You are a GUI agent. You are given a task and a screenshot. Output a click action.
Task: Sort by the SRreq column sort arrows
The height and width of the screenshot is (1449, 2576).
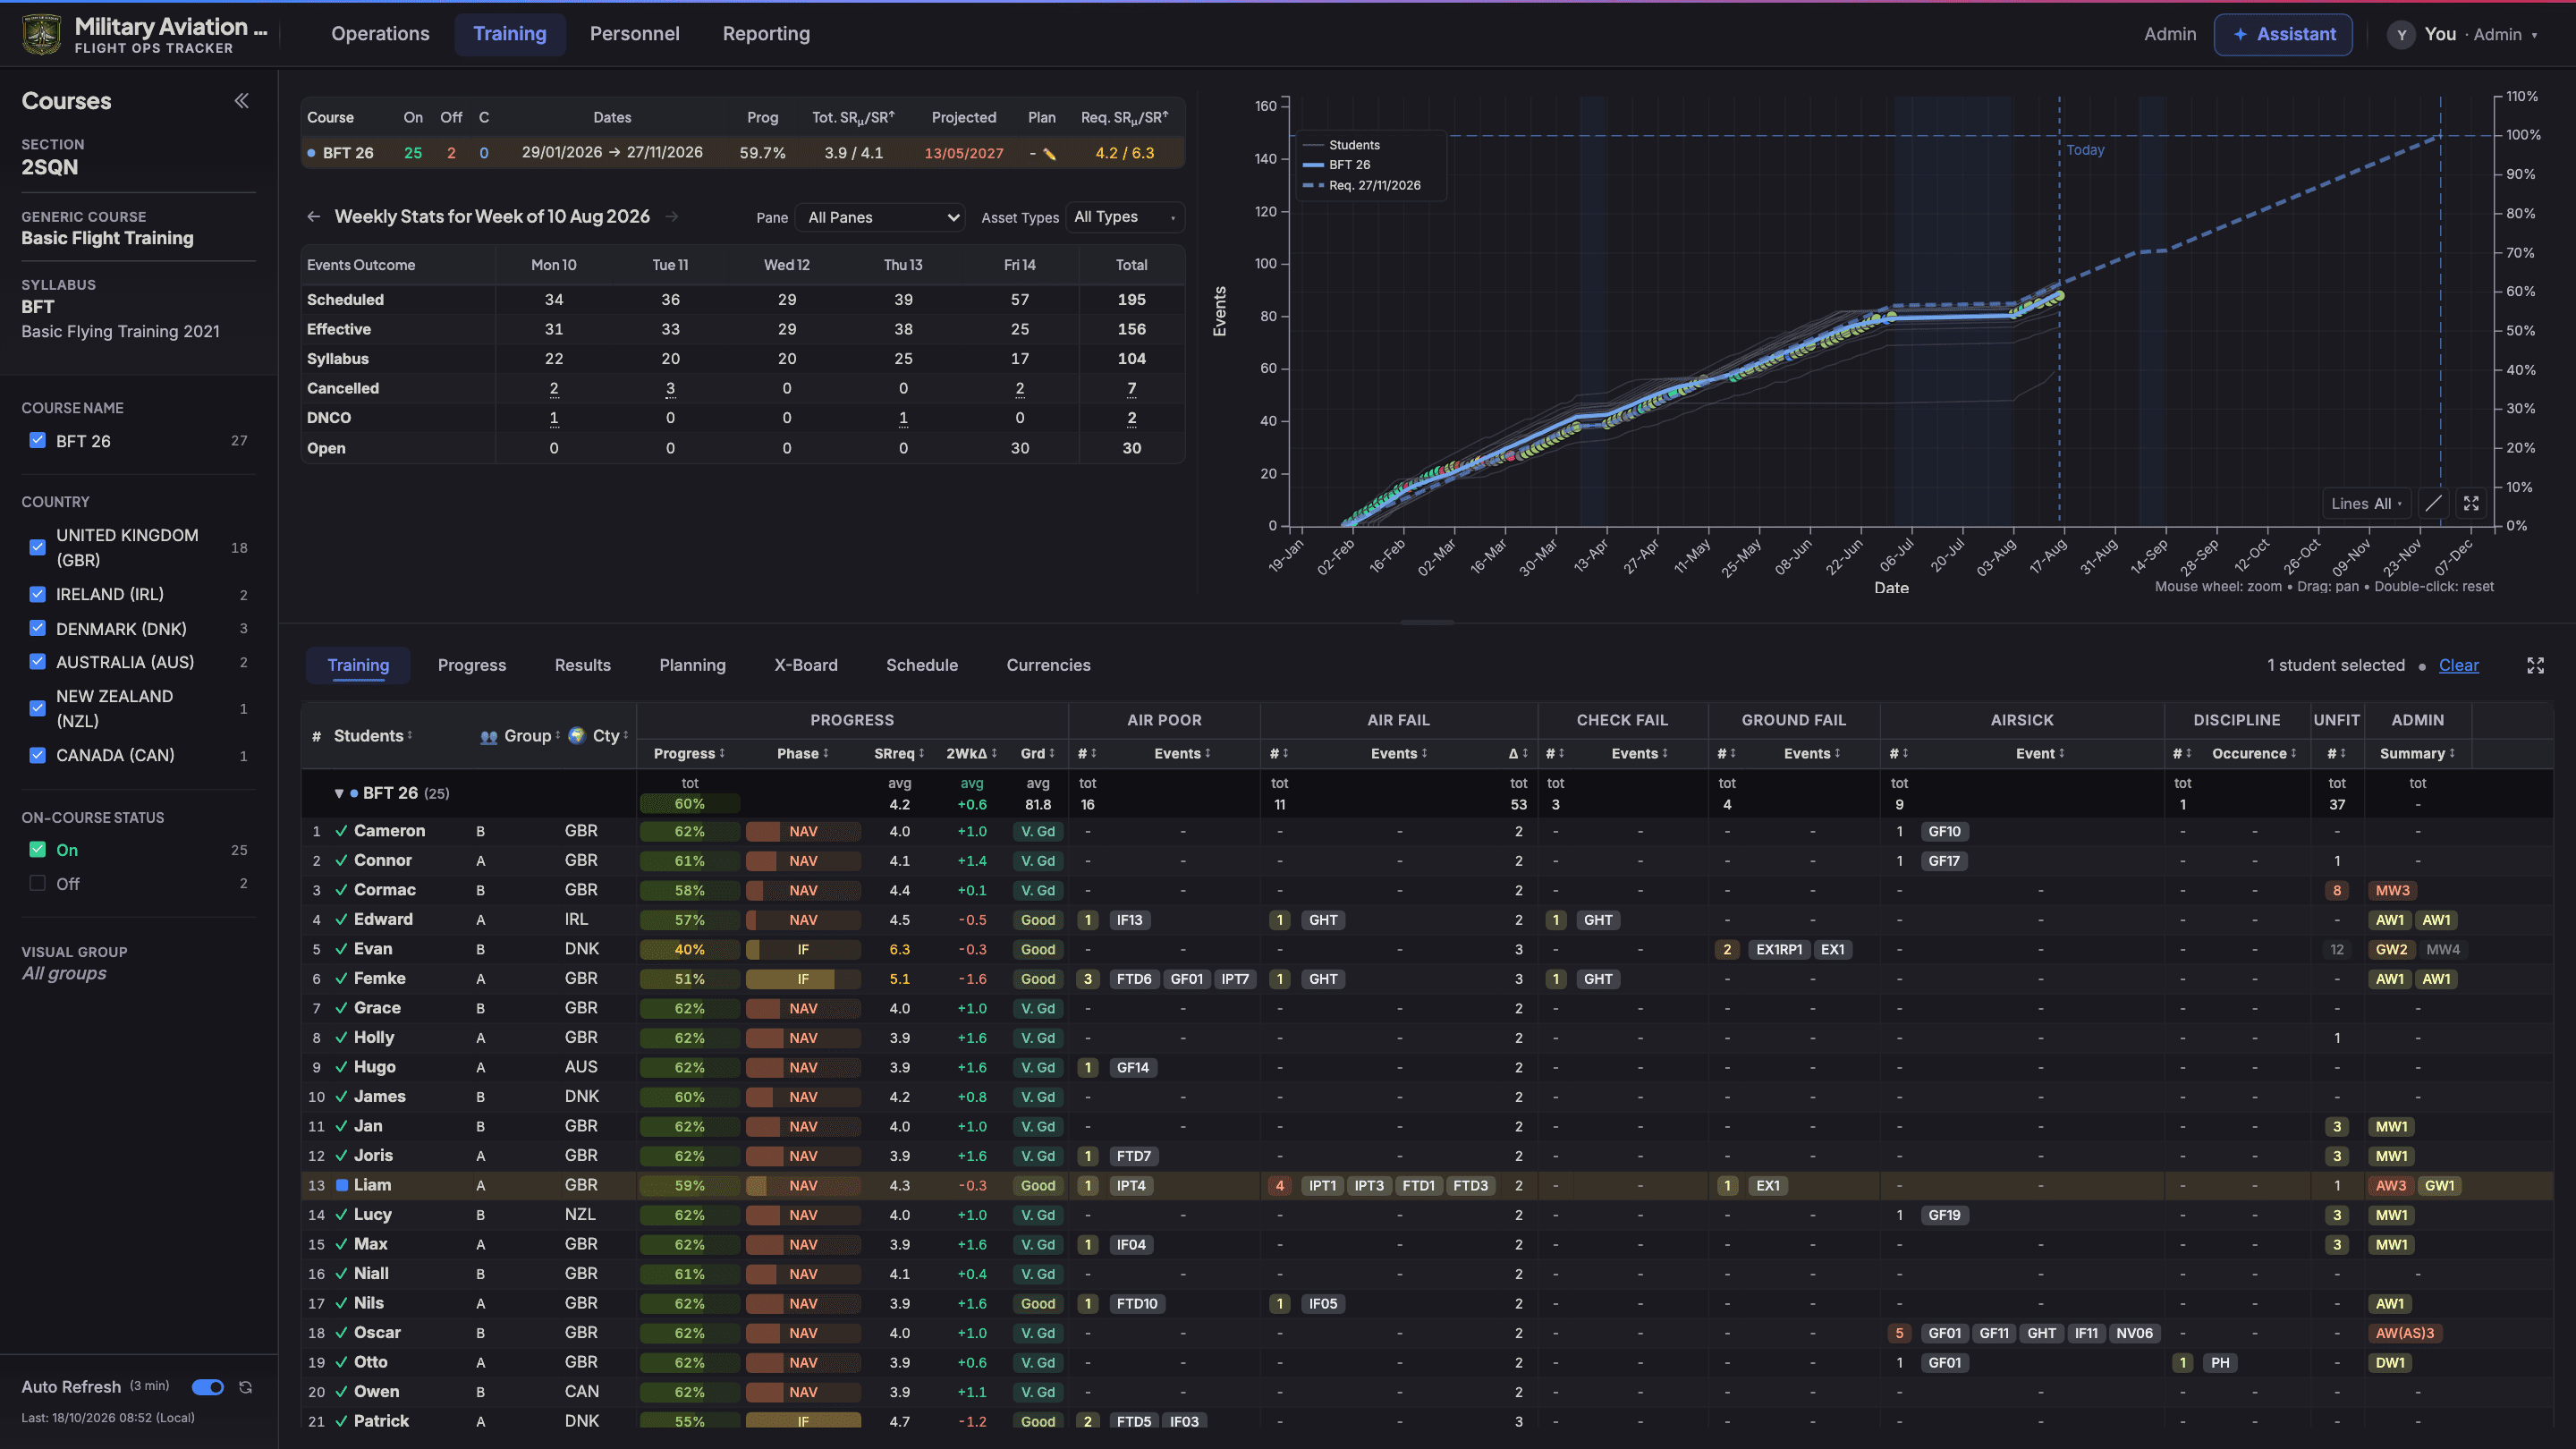(x=922, y=754)
